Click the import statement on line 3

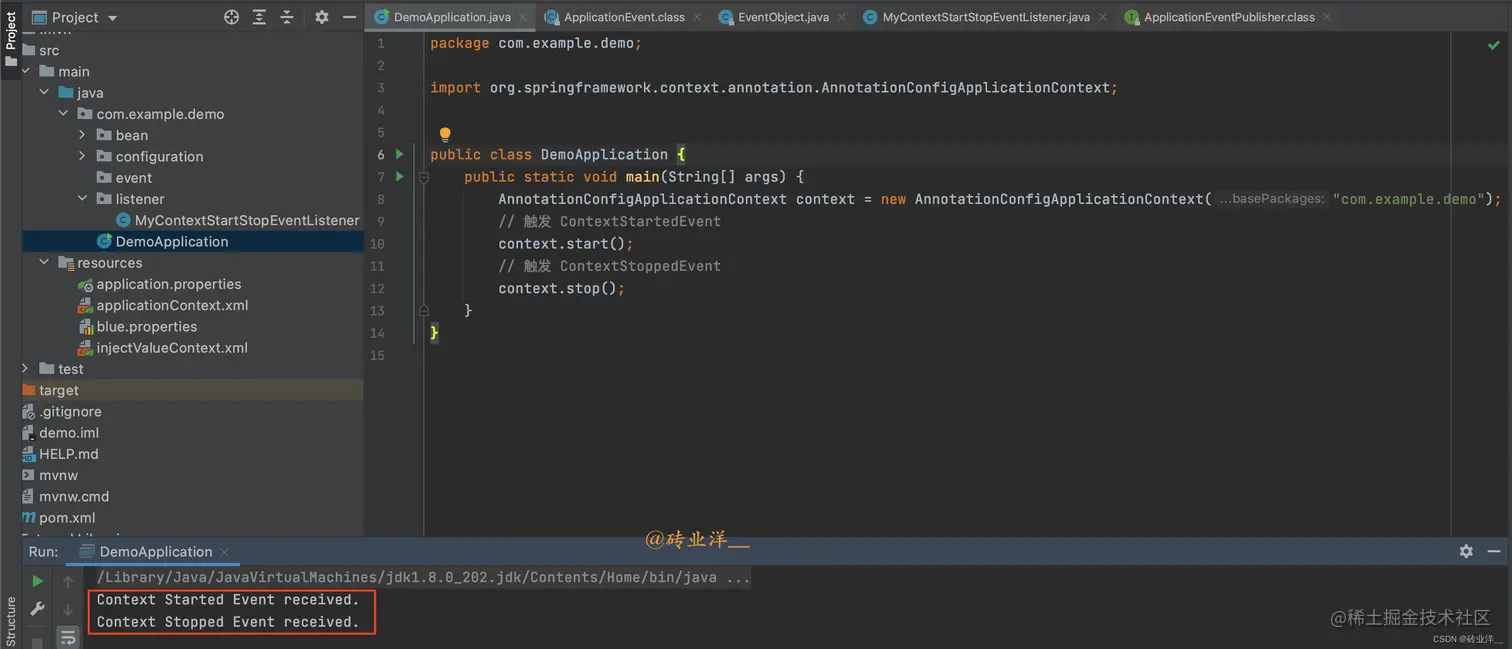(774, 88)
